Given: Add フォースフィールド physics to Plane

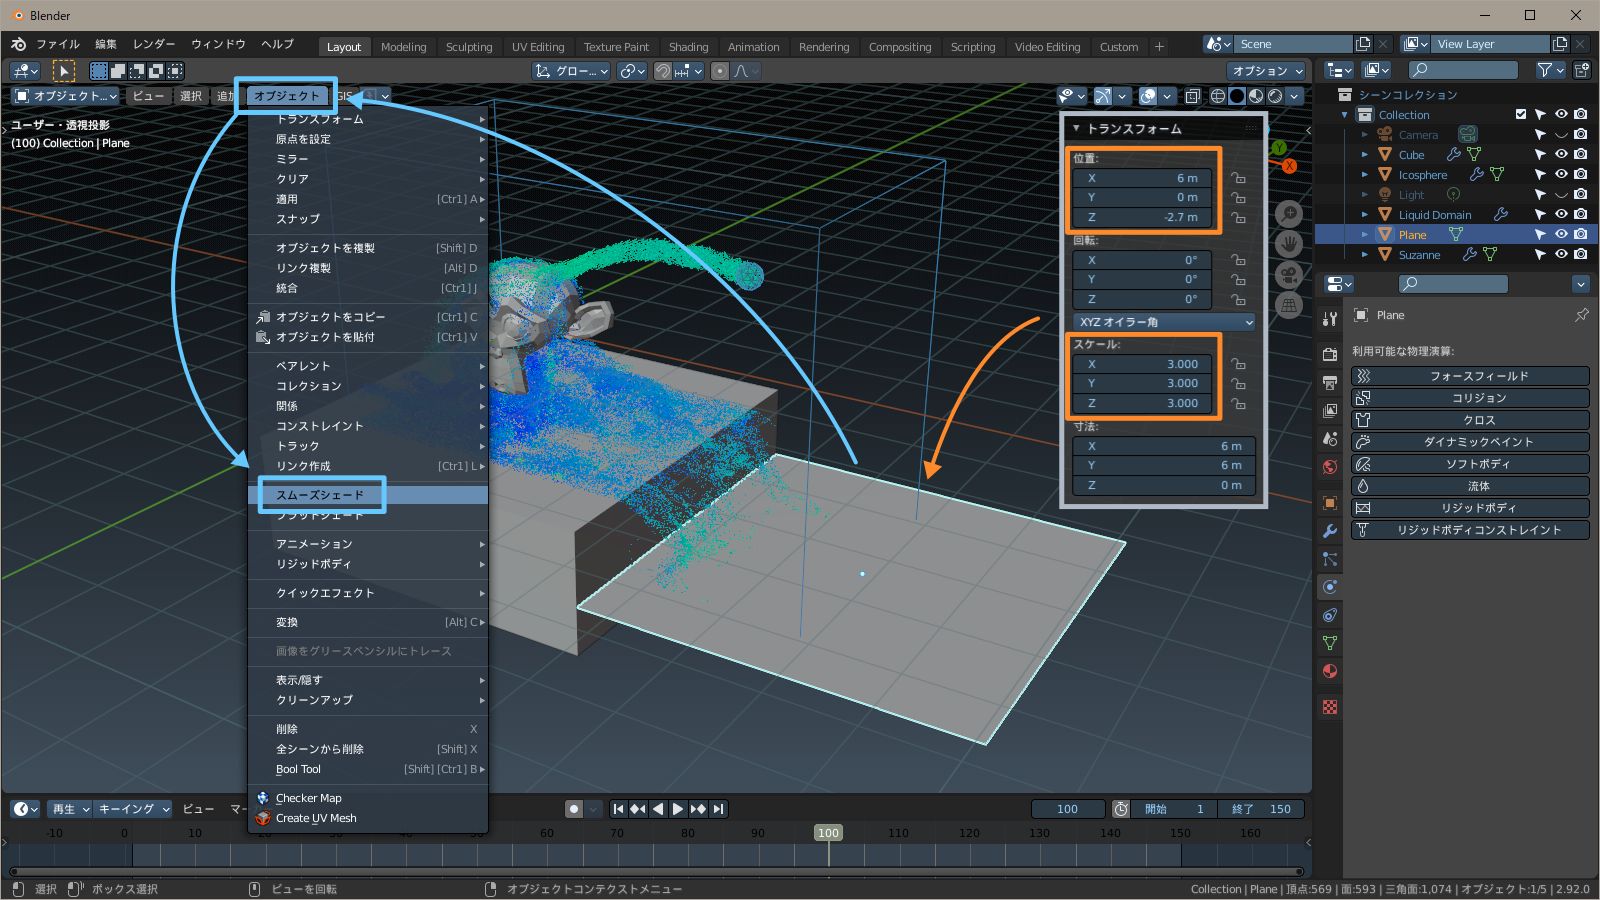Looking at the screenshot, I should 1470,376.
